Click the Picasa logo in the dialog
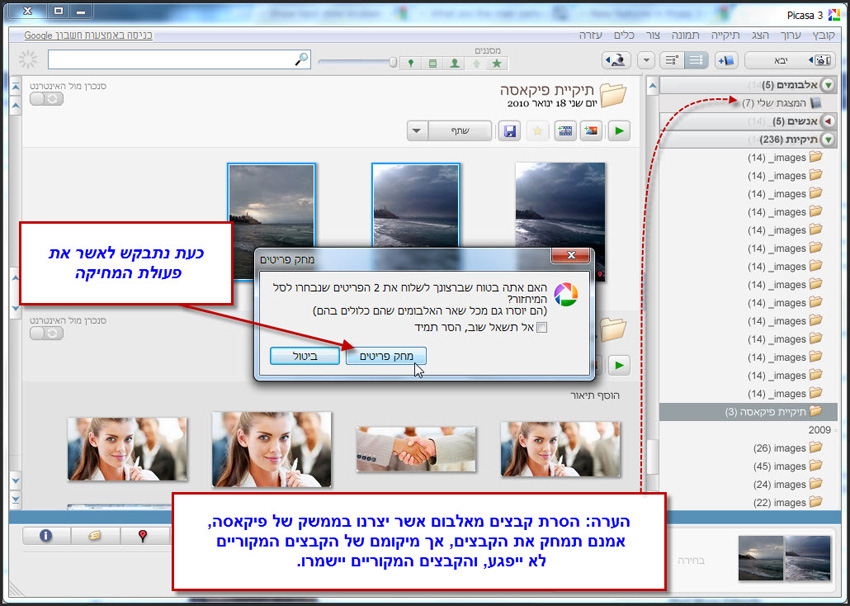850x606 pixels. (565, 294)
